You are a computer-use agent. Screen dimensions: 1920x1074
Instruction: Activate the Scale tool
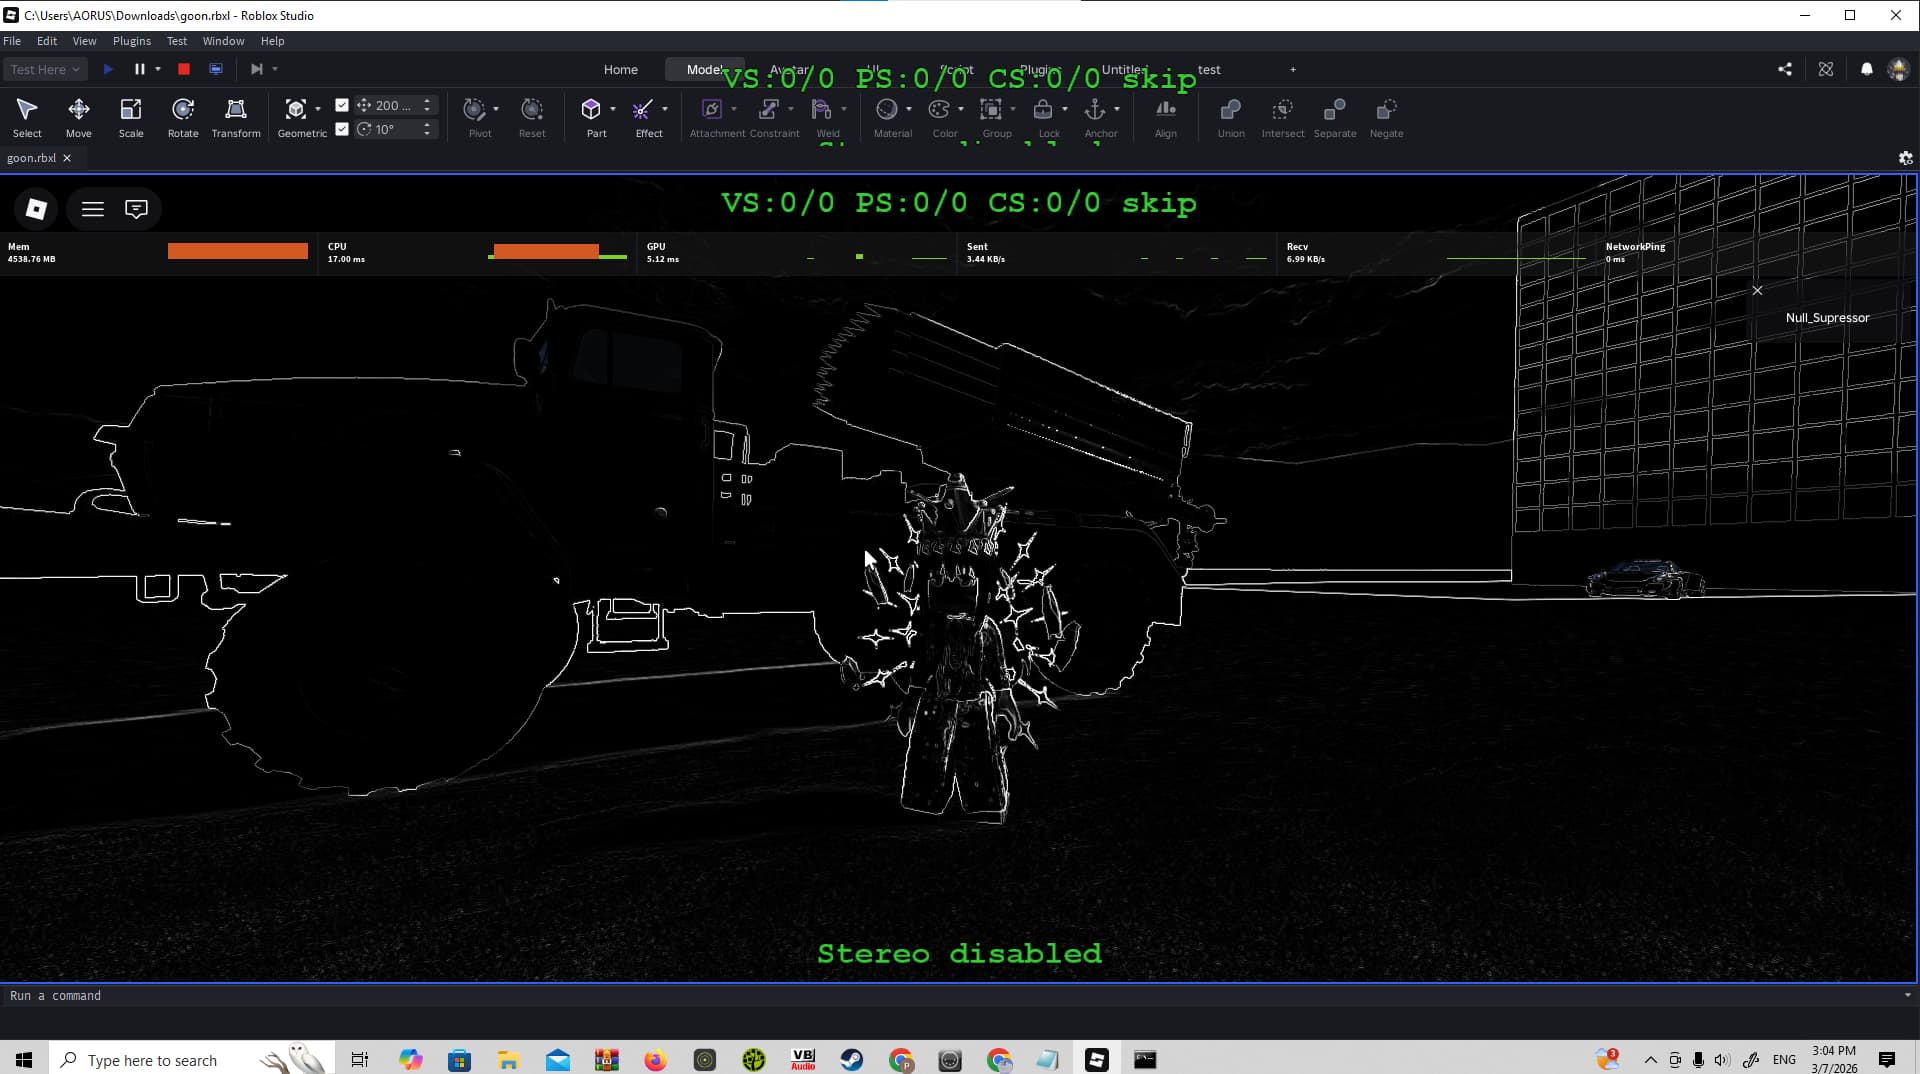(131, 117)
